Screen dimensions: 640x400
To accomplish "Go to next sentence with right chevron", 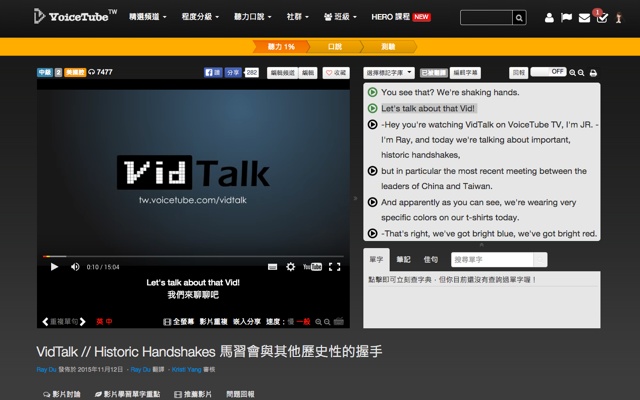I will tap(83, 322).
